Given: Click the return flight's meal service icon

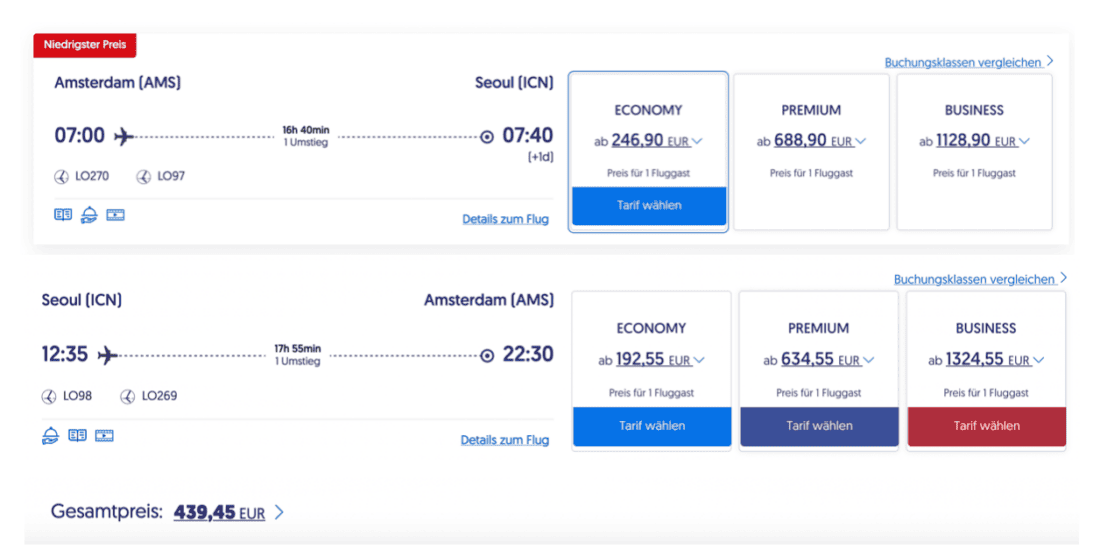Looking at the screenshot, I should pos(50,435).
